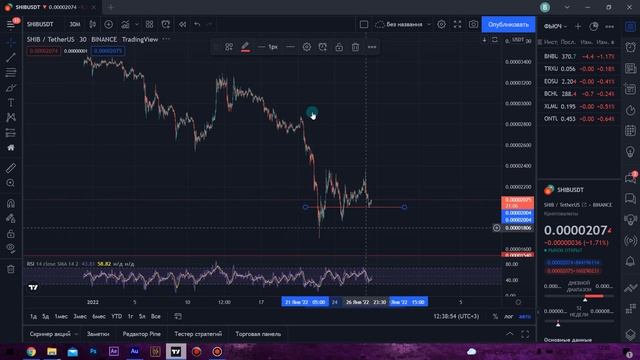
Task: Change the line style in floating toolbar
Action: pos(290,47)
